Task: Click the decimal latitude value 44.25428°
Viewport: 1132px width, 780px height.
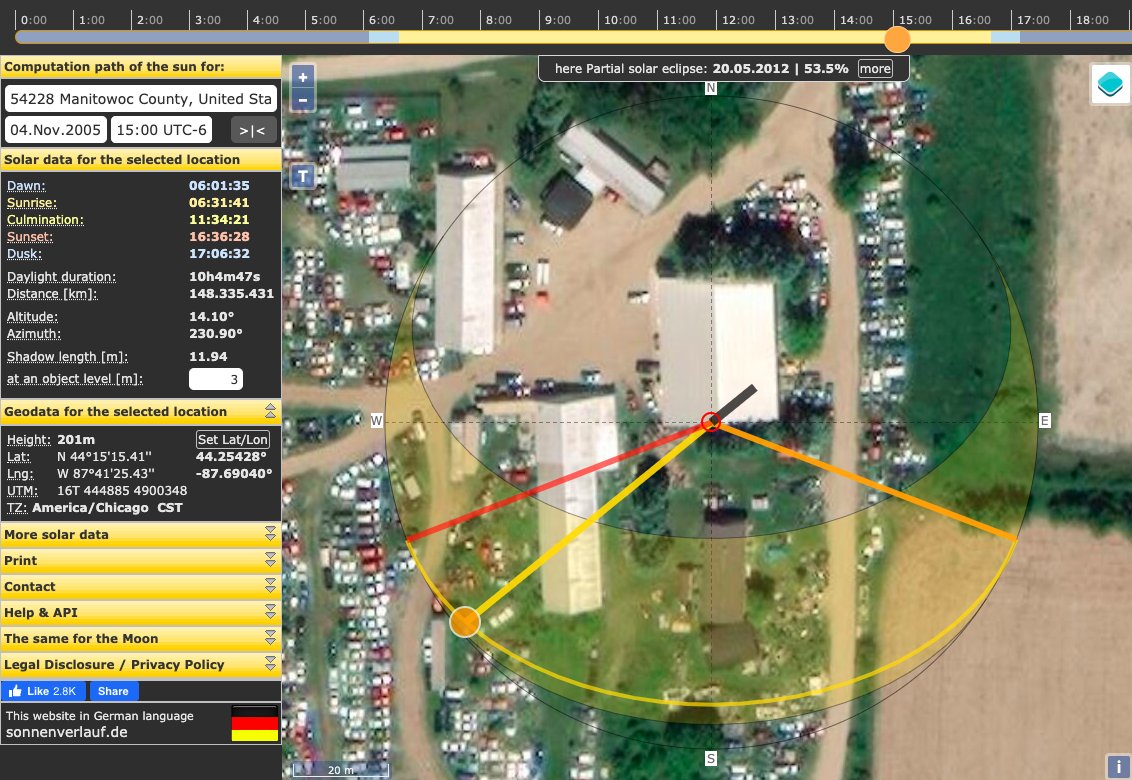Action: point(231,456)
